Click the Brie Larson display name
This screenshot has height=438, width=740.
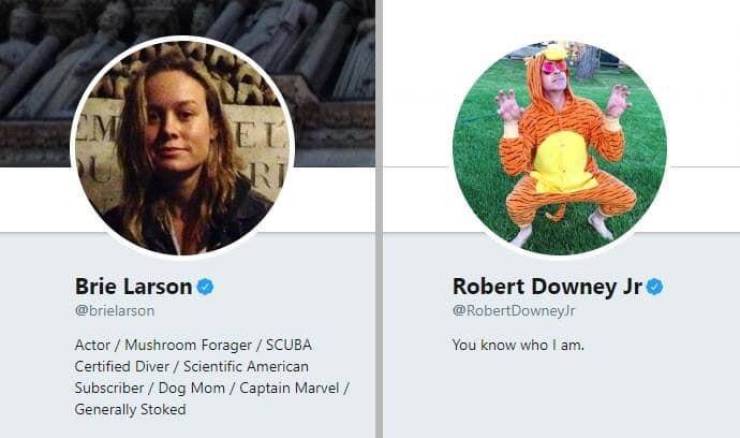pos(133,287)
